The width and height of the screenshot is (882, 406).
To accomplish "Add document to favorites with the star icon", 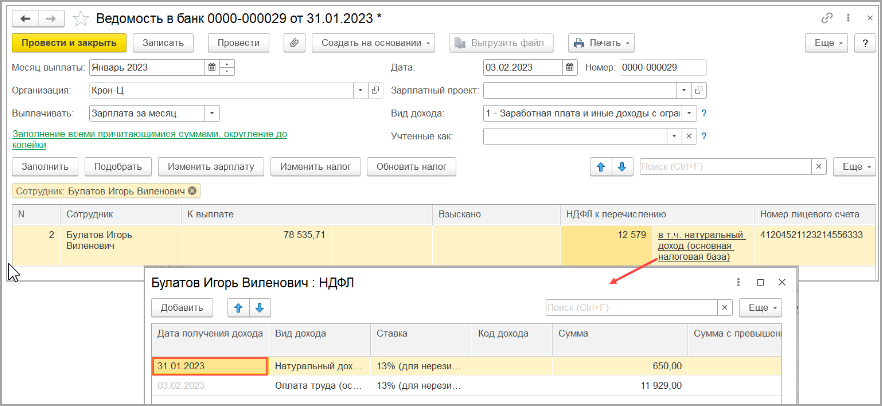I will point(81,19).
